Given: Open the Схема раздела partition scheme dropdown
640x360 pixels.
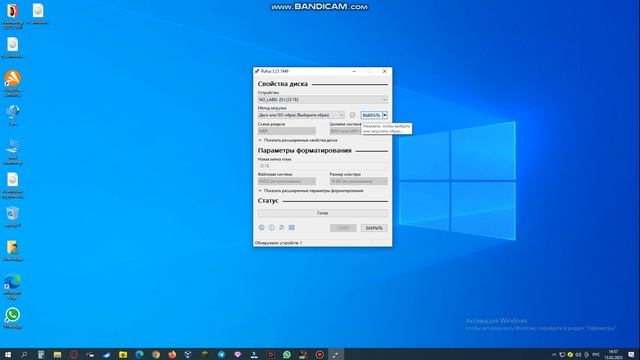Looking at the screenshot, I should point(287,131).
